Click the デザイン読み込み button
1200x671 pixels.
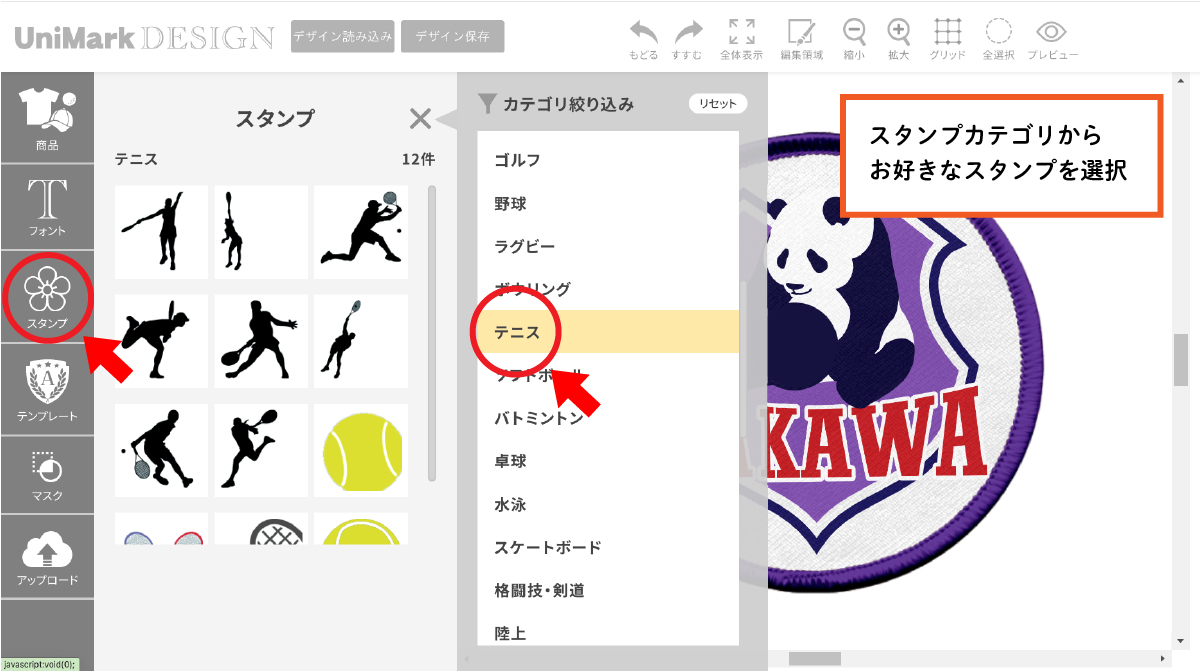coord(343,36)
